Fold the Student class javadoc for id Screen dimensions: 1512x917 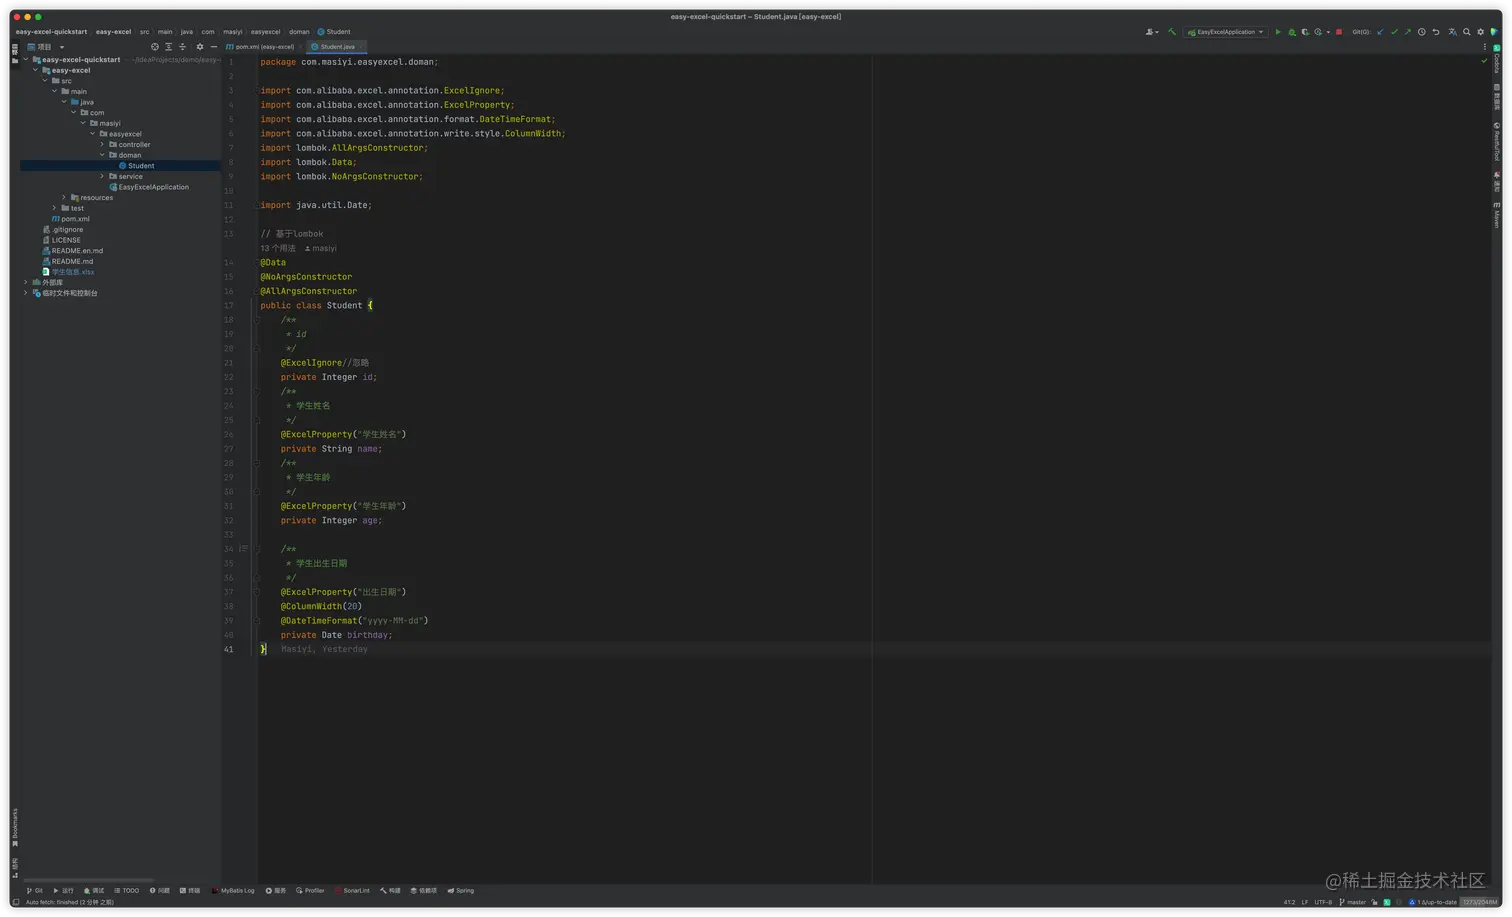pyautogui.click(x=257, y=320)
